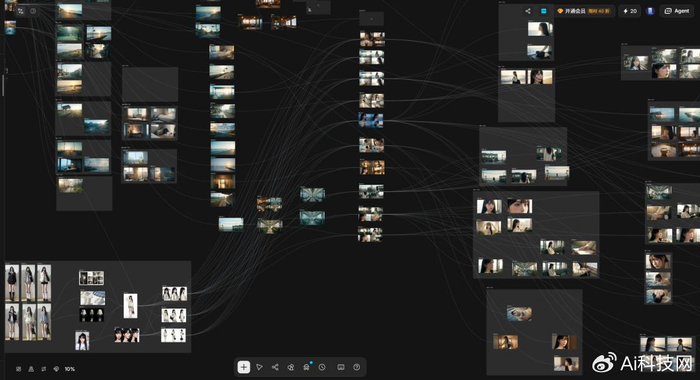Viewport: 700px width, 380px height.
Task: Open the history clock icon
Action: 322,367
